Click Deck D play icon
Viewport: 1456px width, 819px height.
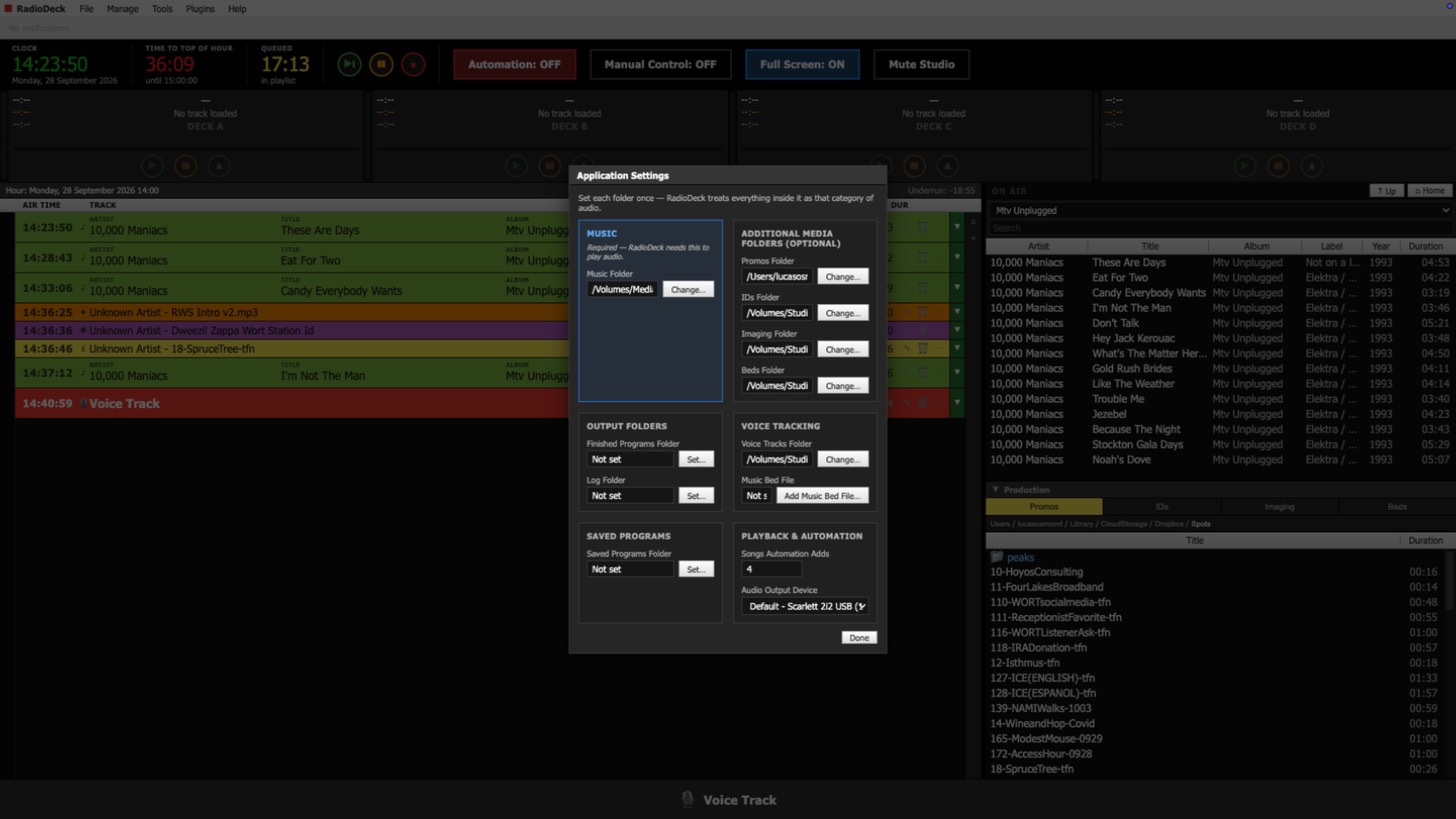(1244, 166)
